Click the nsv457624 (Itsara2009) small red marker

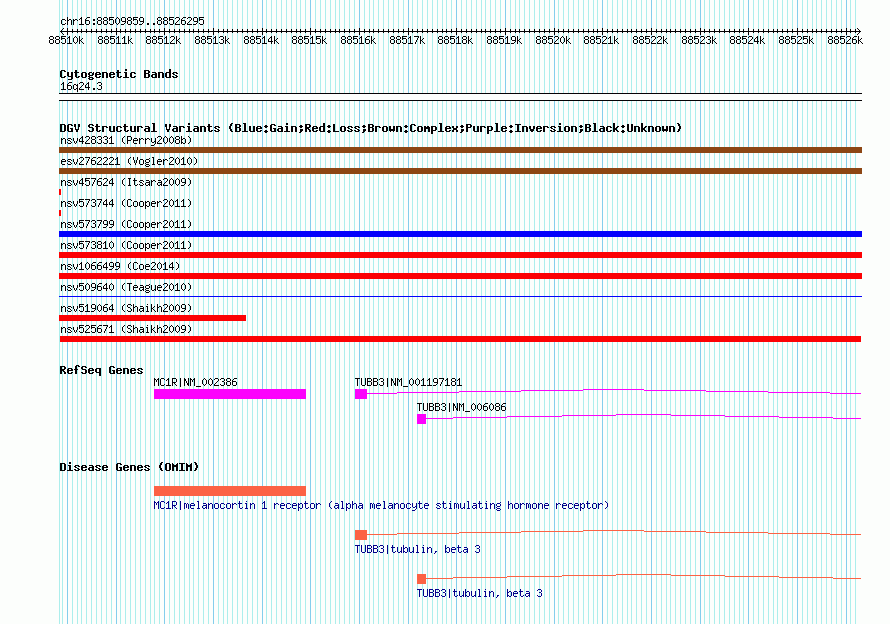point(60,192)
